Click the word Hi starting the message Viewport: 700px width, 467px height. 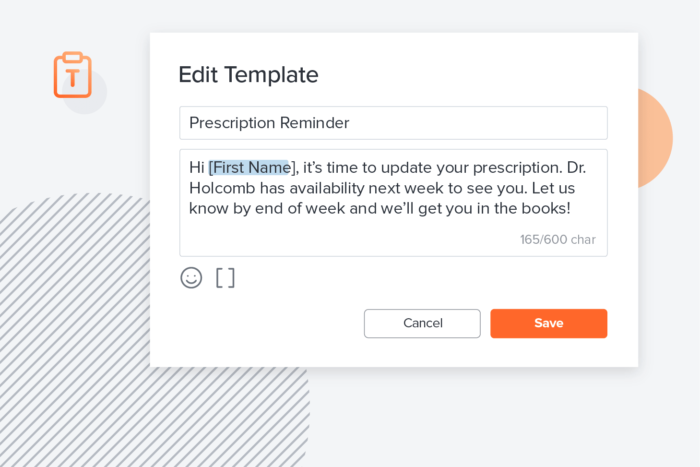pos(196,167)
